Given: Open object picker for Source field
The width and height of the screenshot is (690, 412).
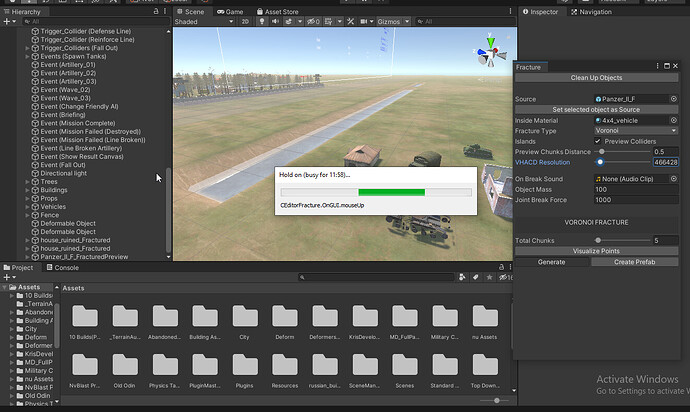Looking at the screenshot, I should tap(674, 99).
